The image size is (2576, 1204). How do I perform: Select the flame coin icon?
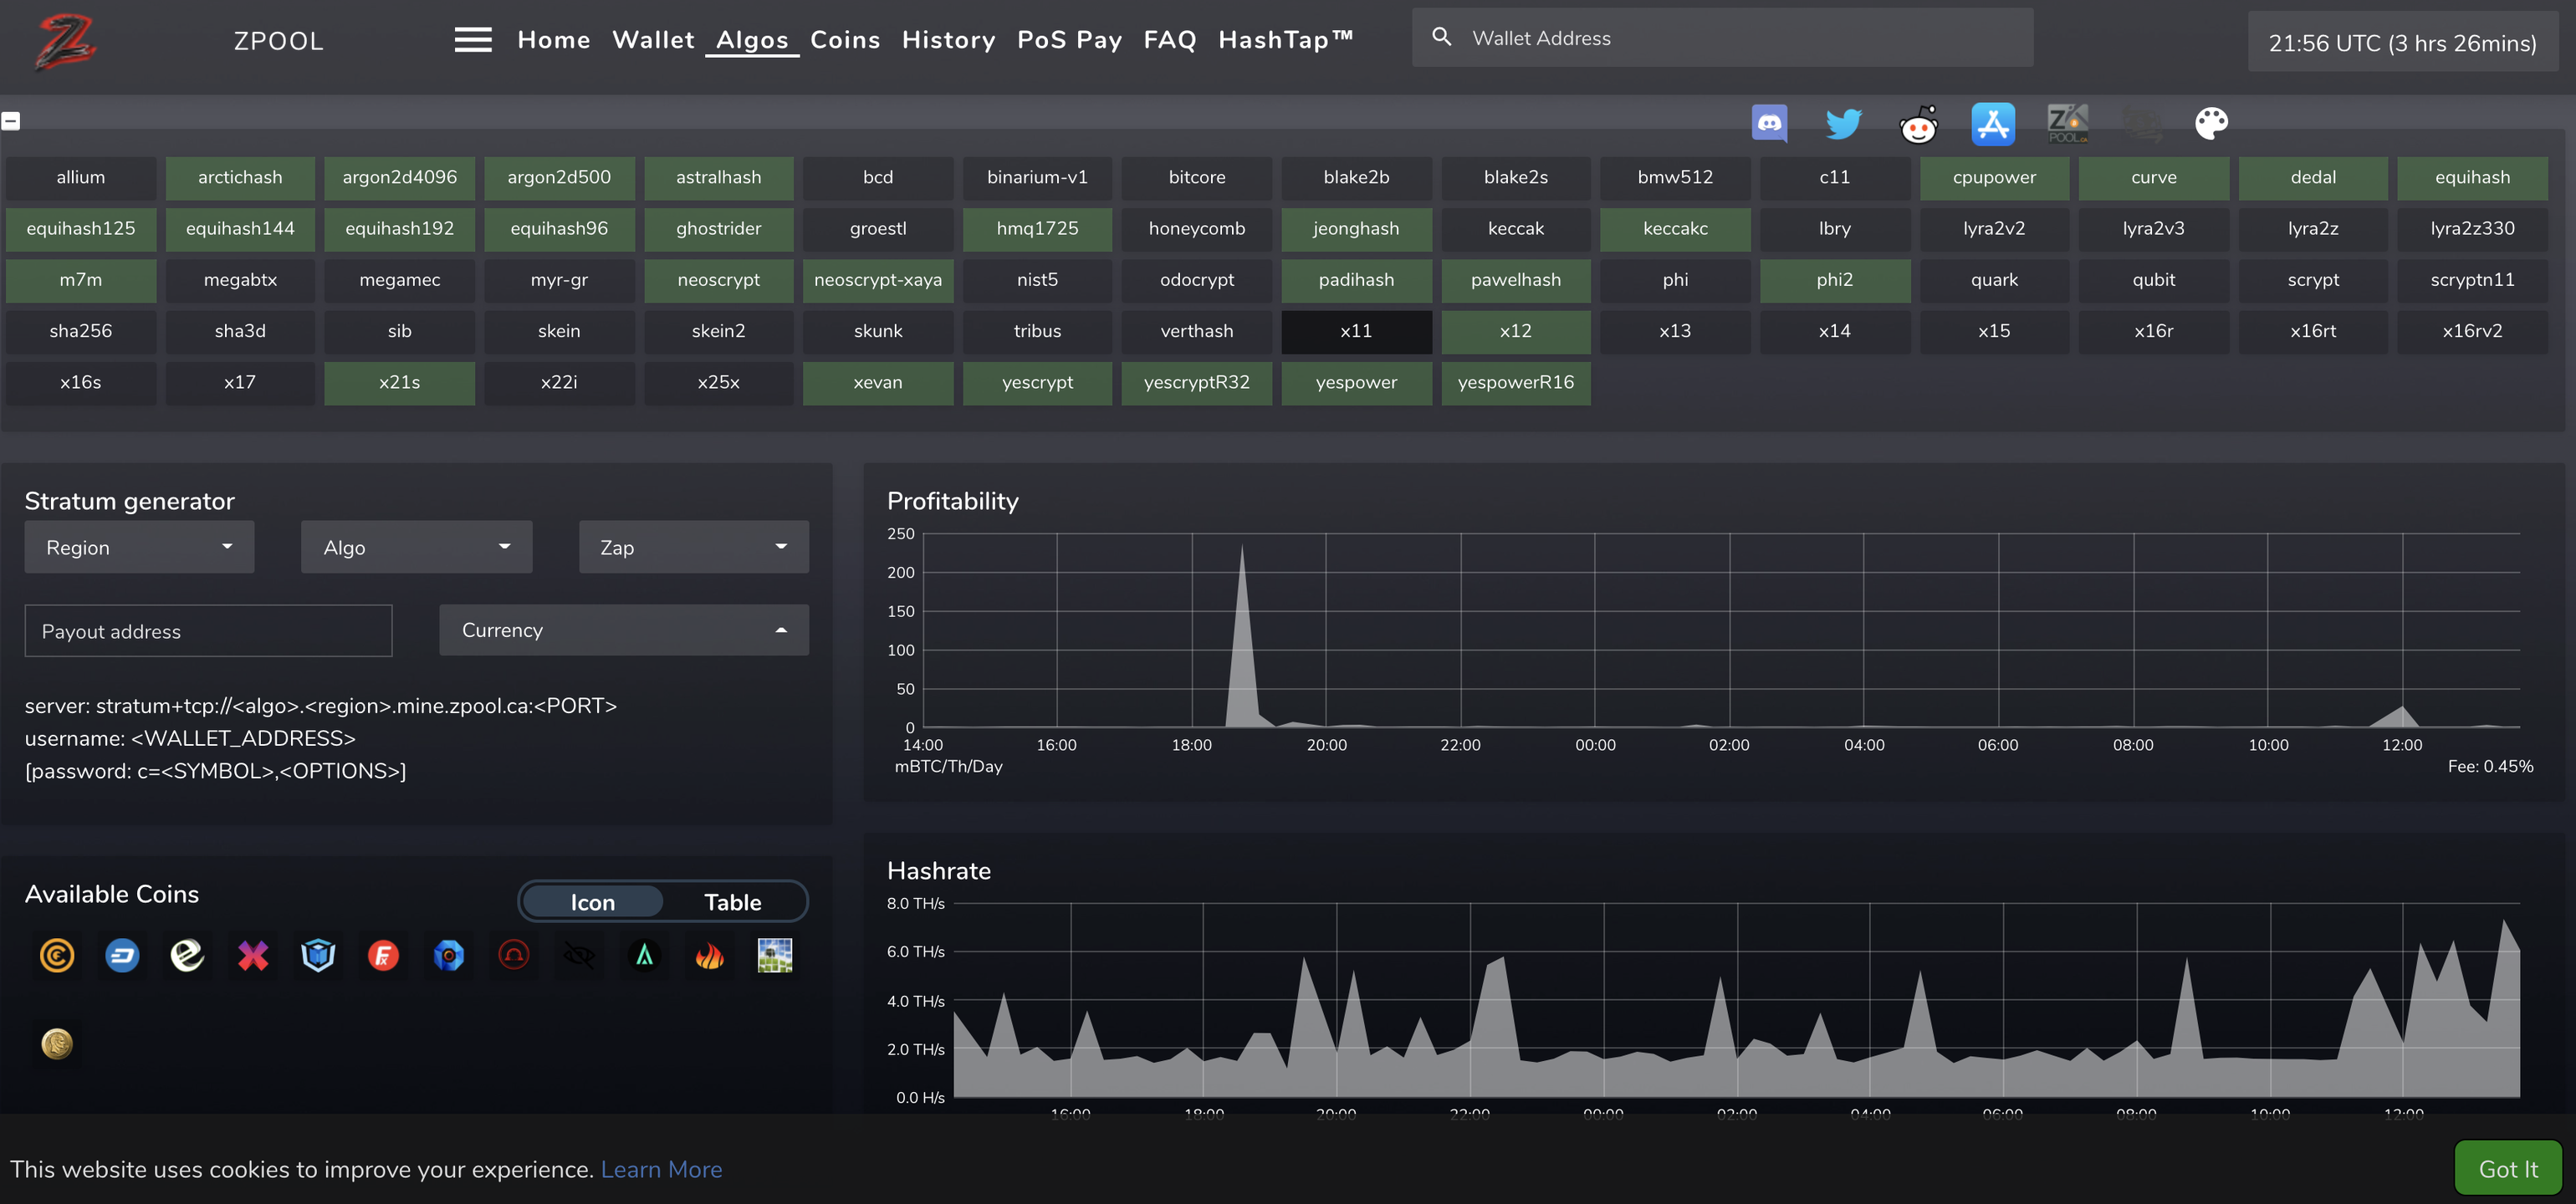point(709,956)
